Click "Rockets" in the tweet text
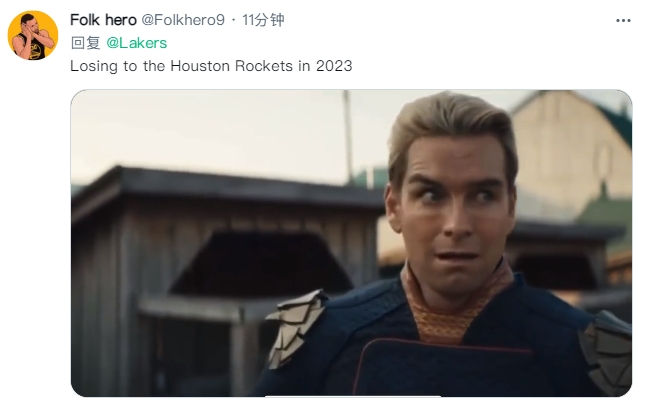The height and width of the screenshot is (402, 645). 264,66
